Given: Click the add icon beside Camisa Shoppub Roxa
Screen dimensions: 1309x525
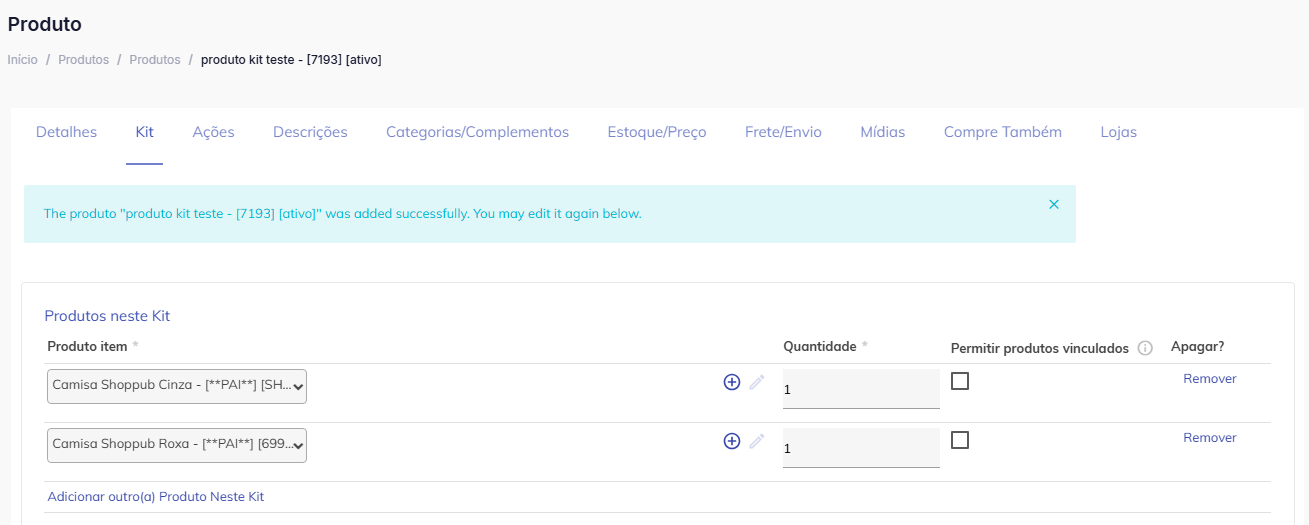Looking at the screenshot, I should 731,441.
